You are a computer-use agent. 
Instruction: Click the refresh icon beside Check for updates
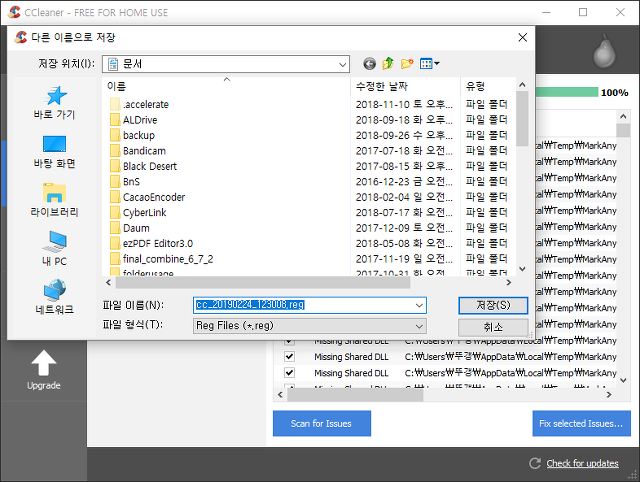(x=535, y=463)
